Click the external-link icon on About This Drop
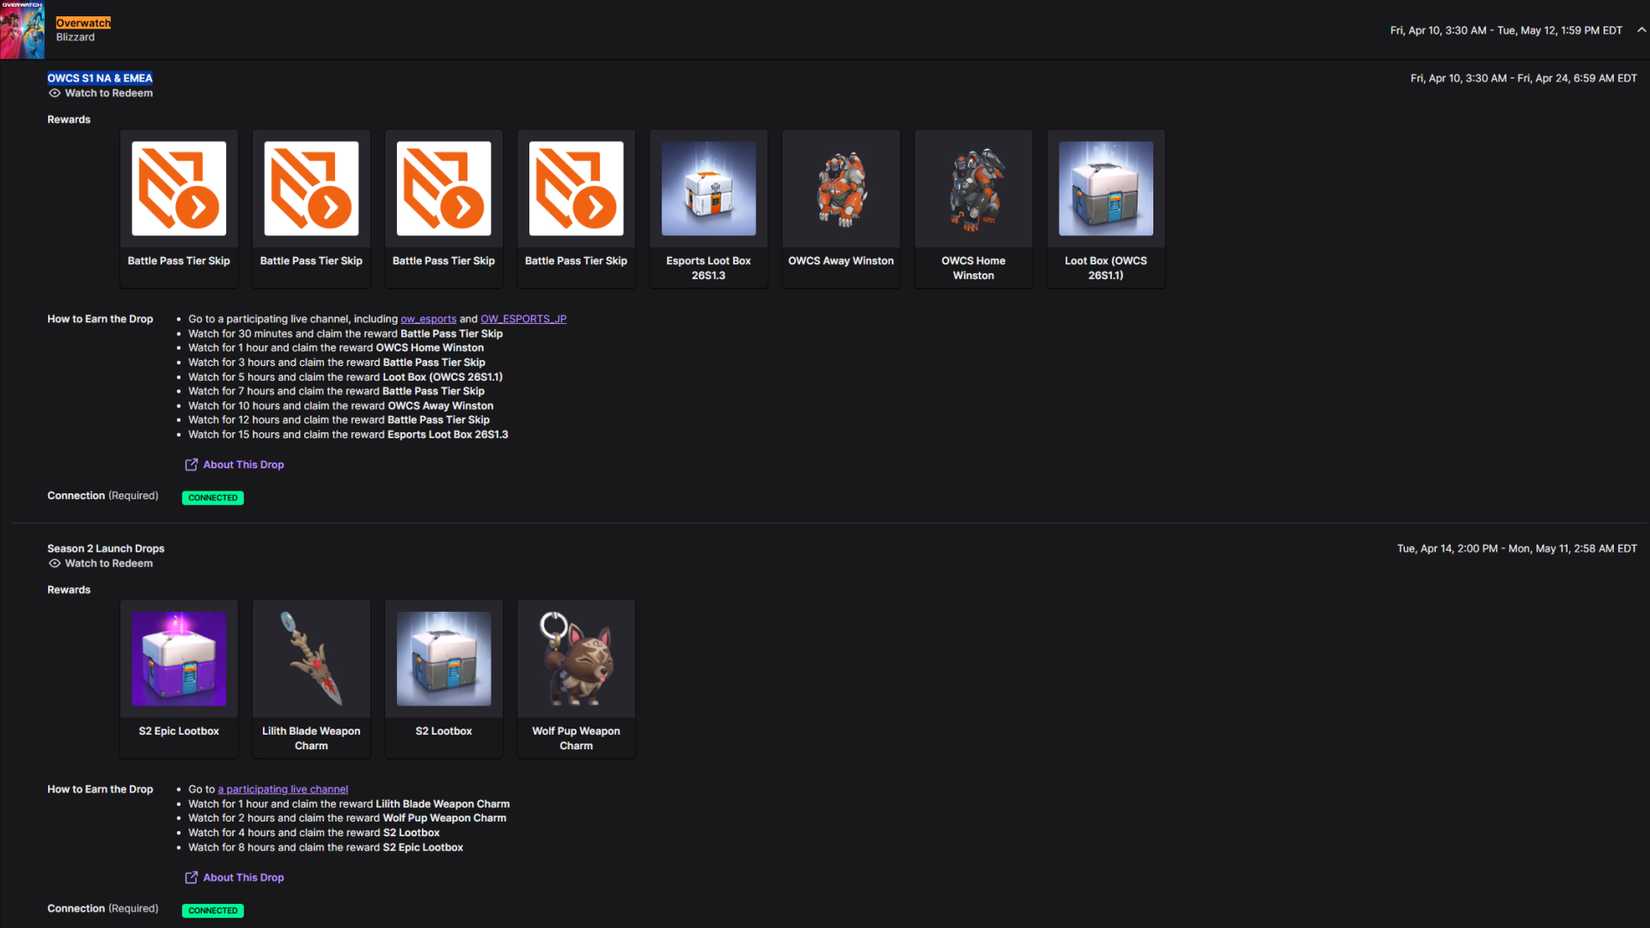1650x928 pixels. [190, 464]
